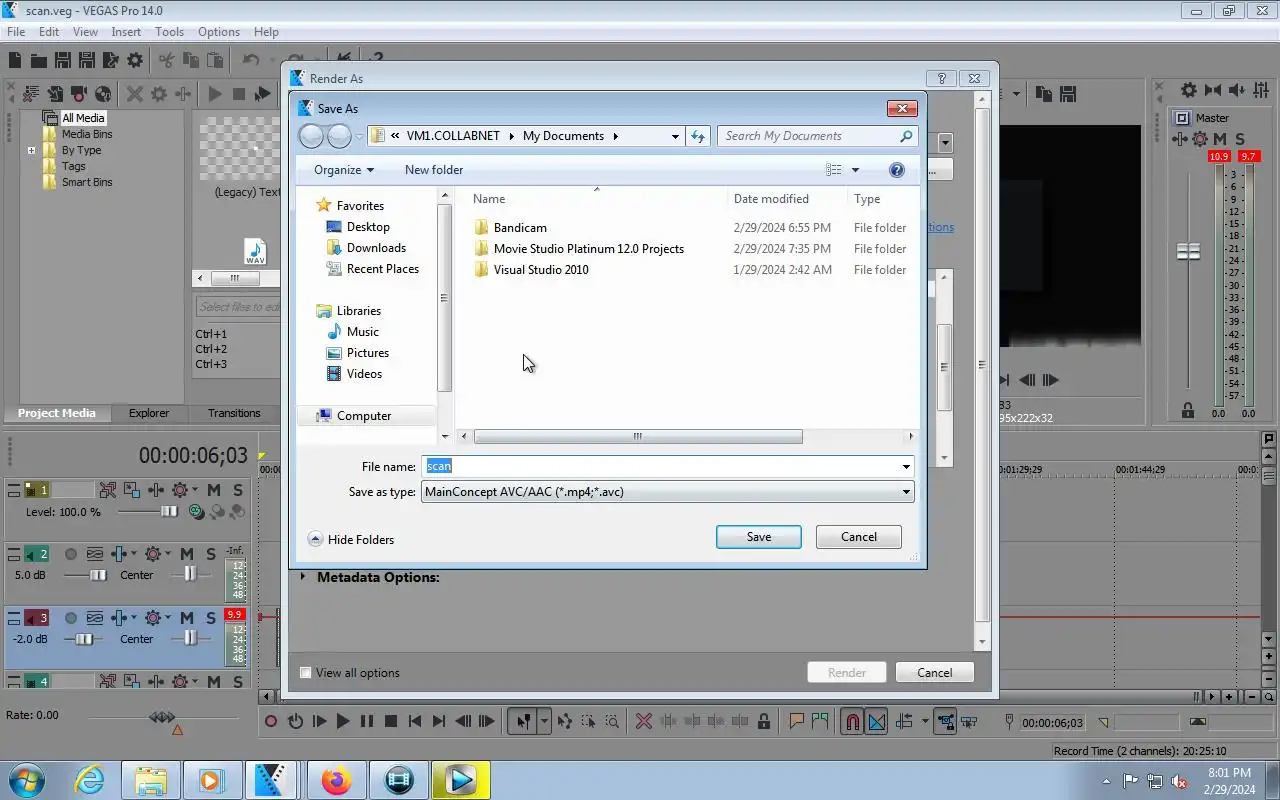
Task: Open the change view dropdown arrow
Action: [x=855, y=170]
